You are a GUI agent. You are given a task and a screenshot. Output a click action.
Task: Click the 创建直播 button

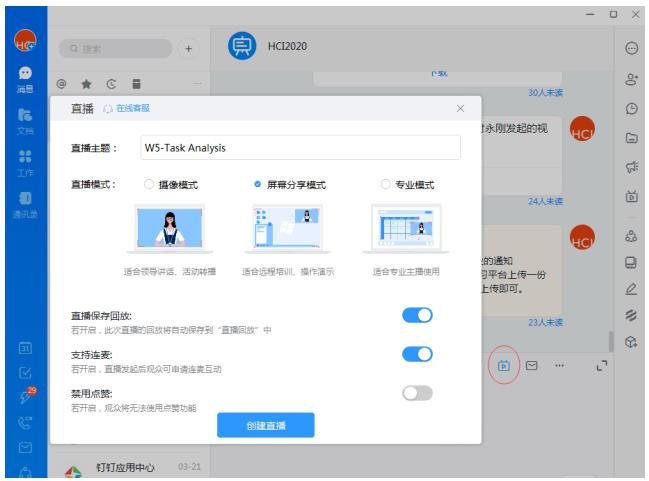(266, 425)
